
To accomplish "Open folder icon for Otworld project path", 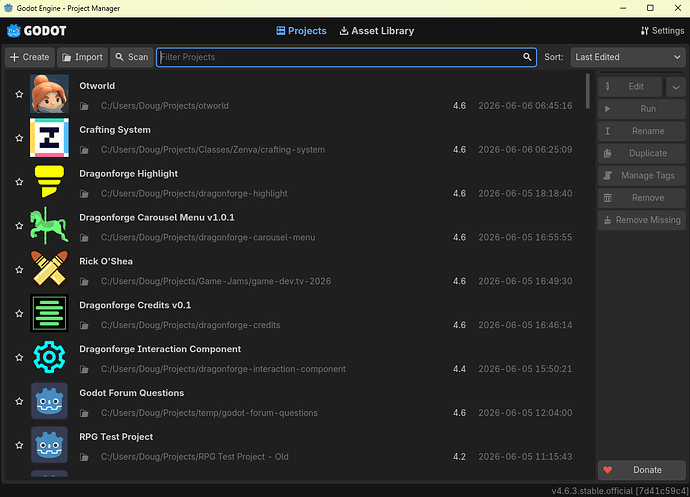I will pos(84,106).
